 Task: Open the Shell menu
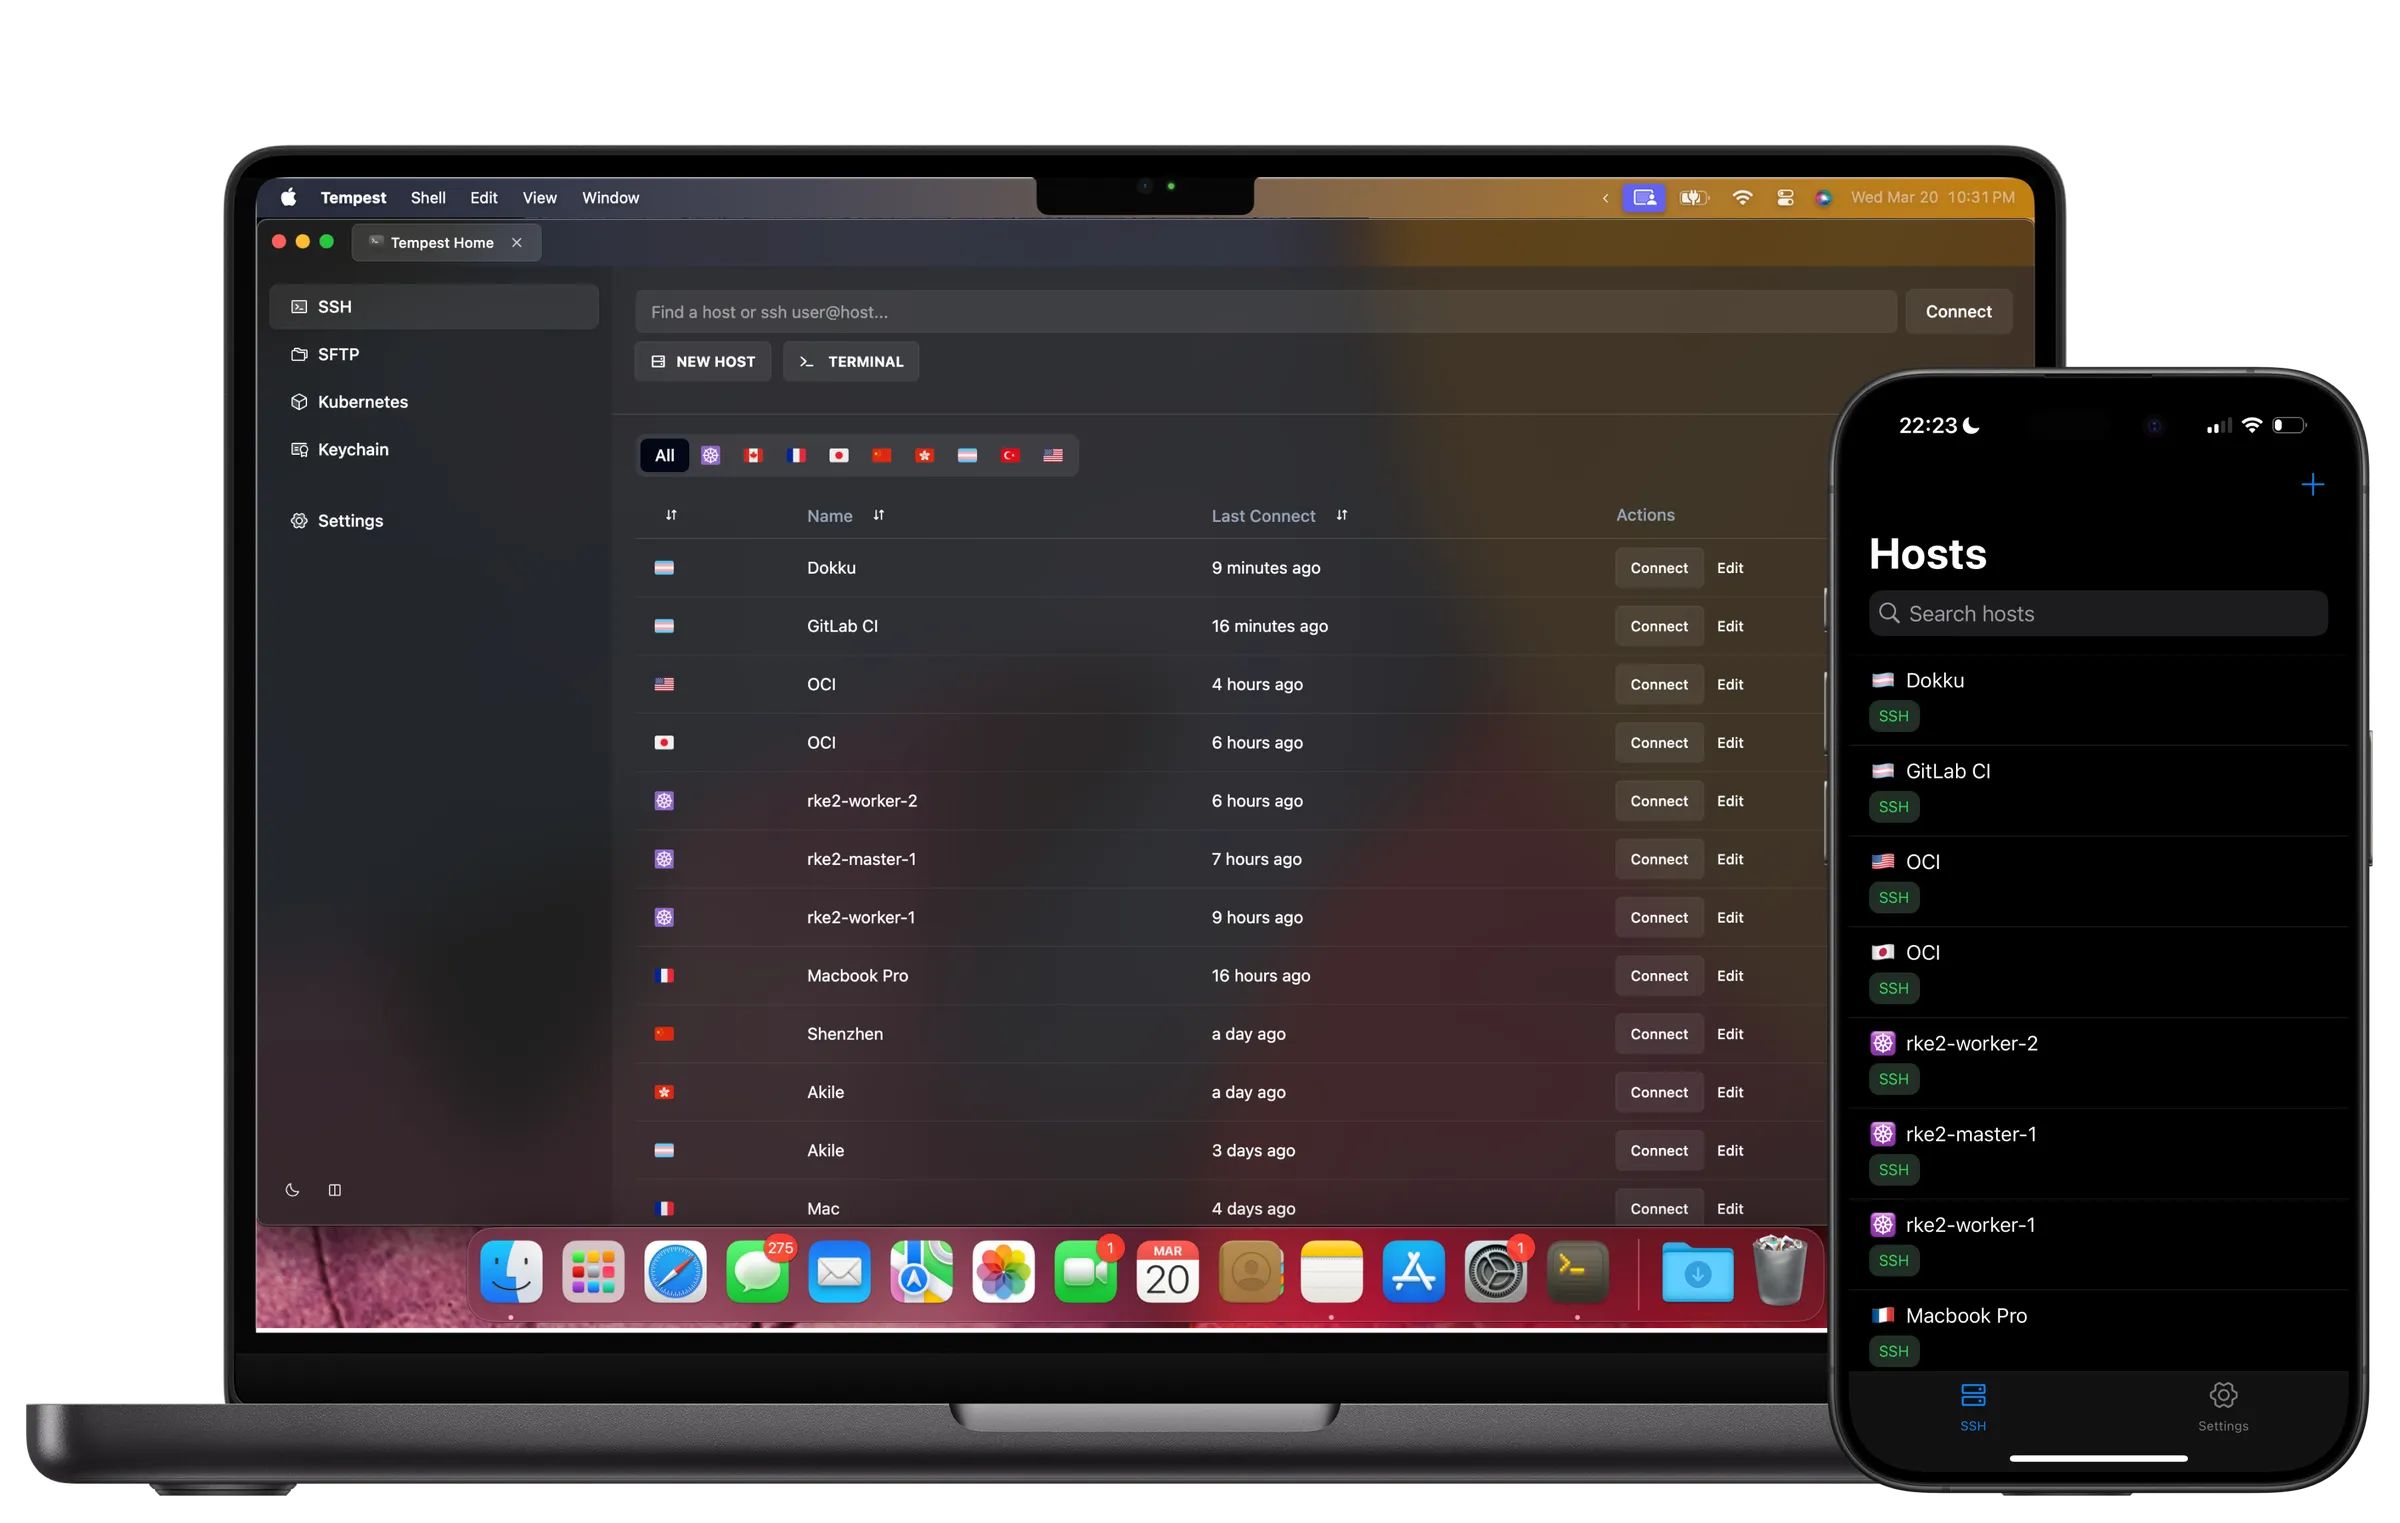(x=428, y=197)
